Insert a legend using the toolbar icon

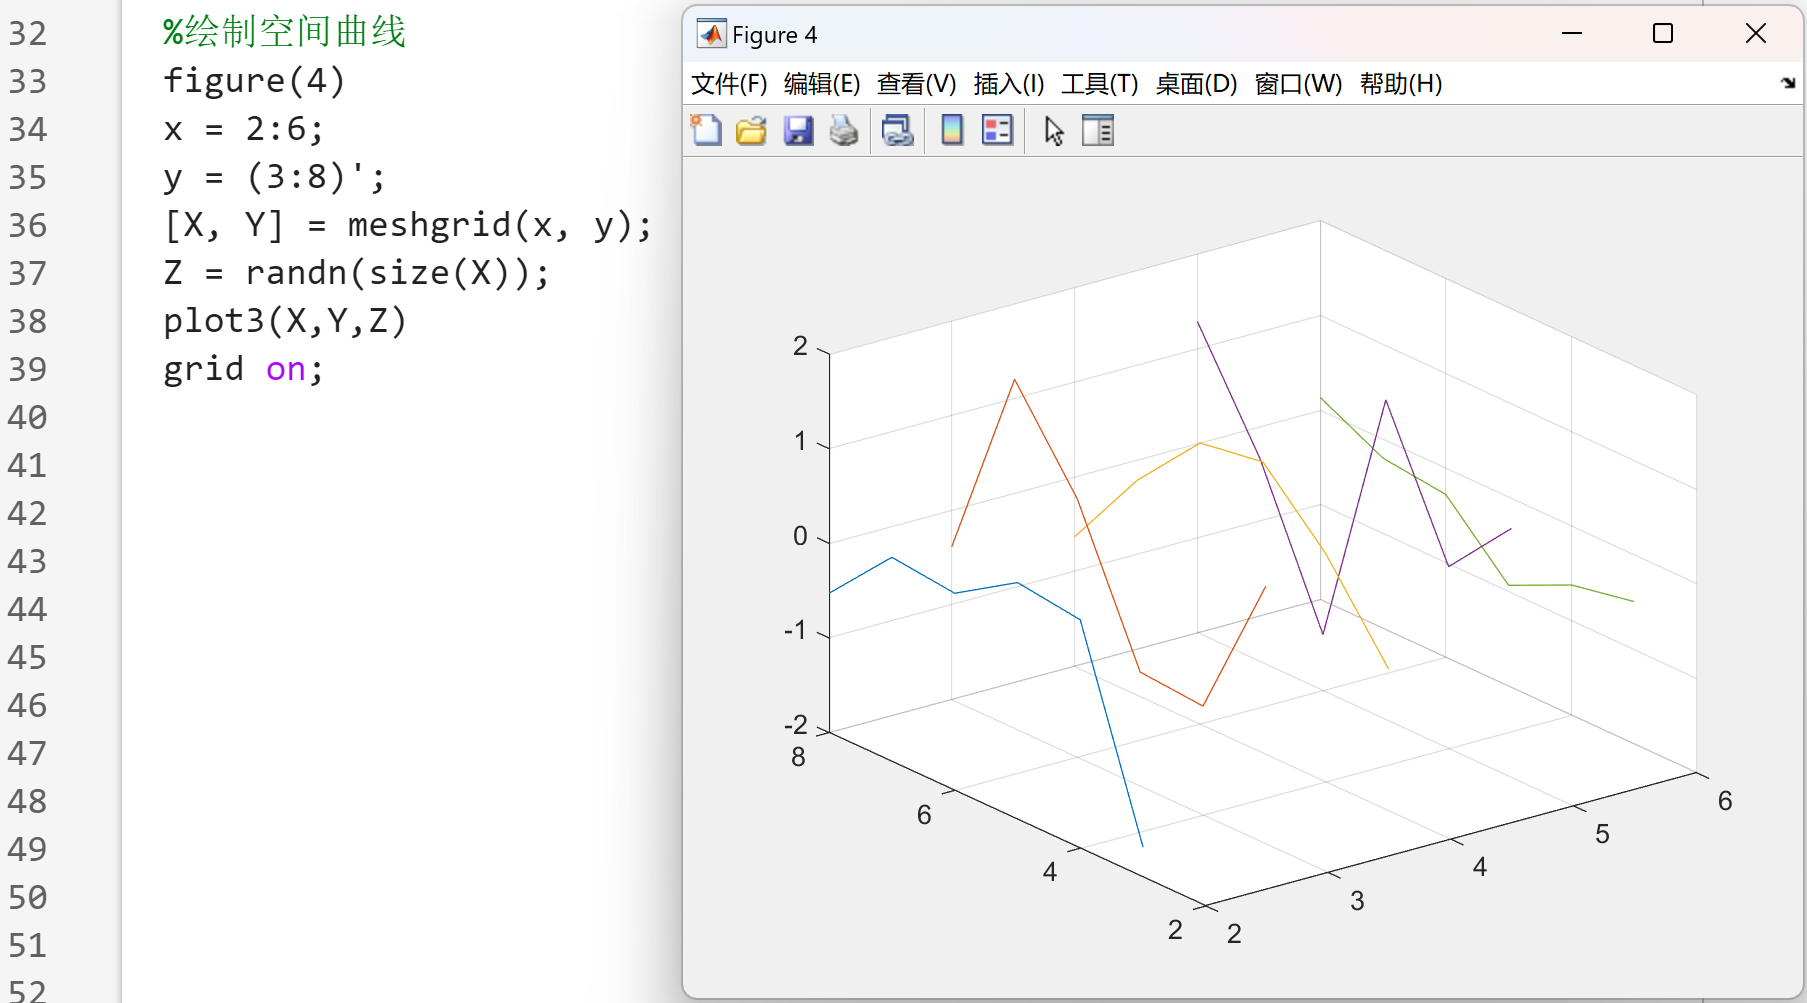tap(997, 130)
